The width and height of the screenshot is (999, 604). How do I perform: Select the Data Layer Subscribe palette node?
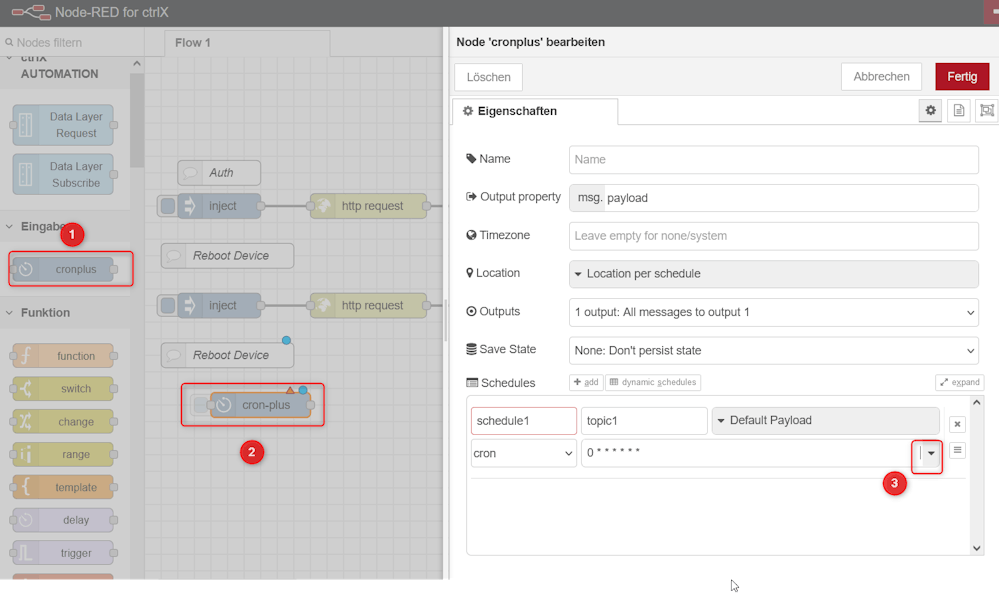[63, 175]
